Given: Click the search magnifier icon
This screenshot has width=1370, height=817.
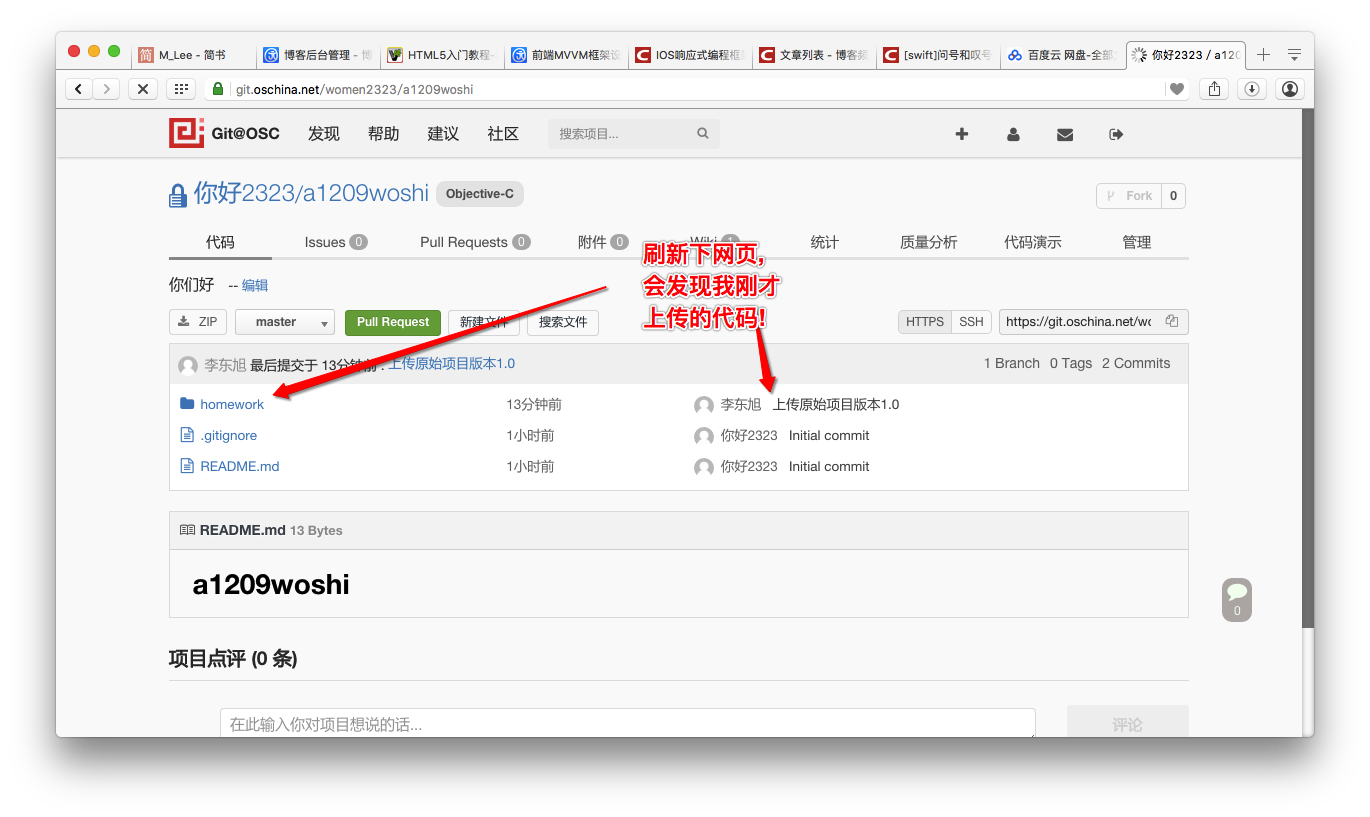Looking at the screenshot, I should point(703,133).
